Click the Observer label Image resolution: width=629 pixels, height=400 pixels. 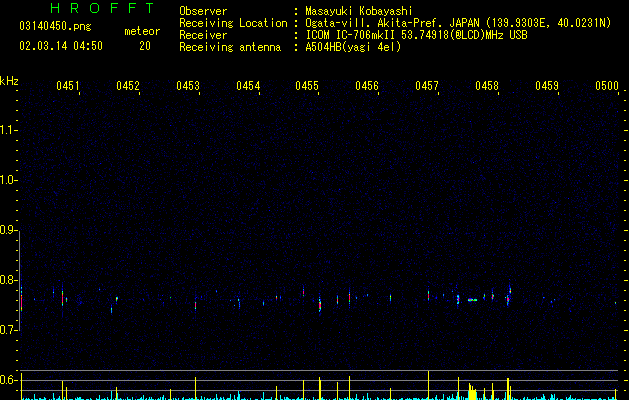click(x=203, y=11)
